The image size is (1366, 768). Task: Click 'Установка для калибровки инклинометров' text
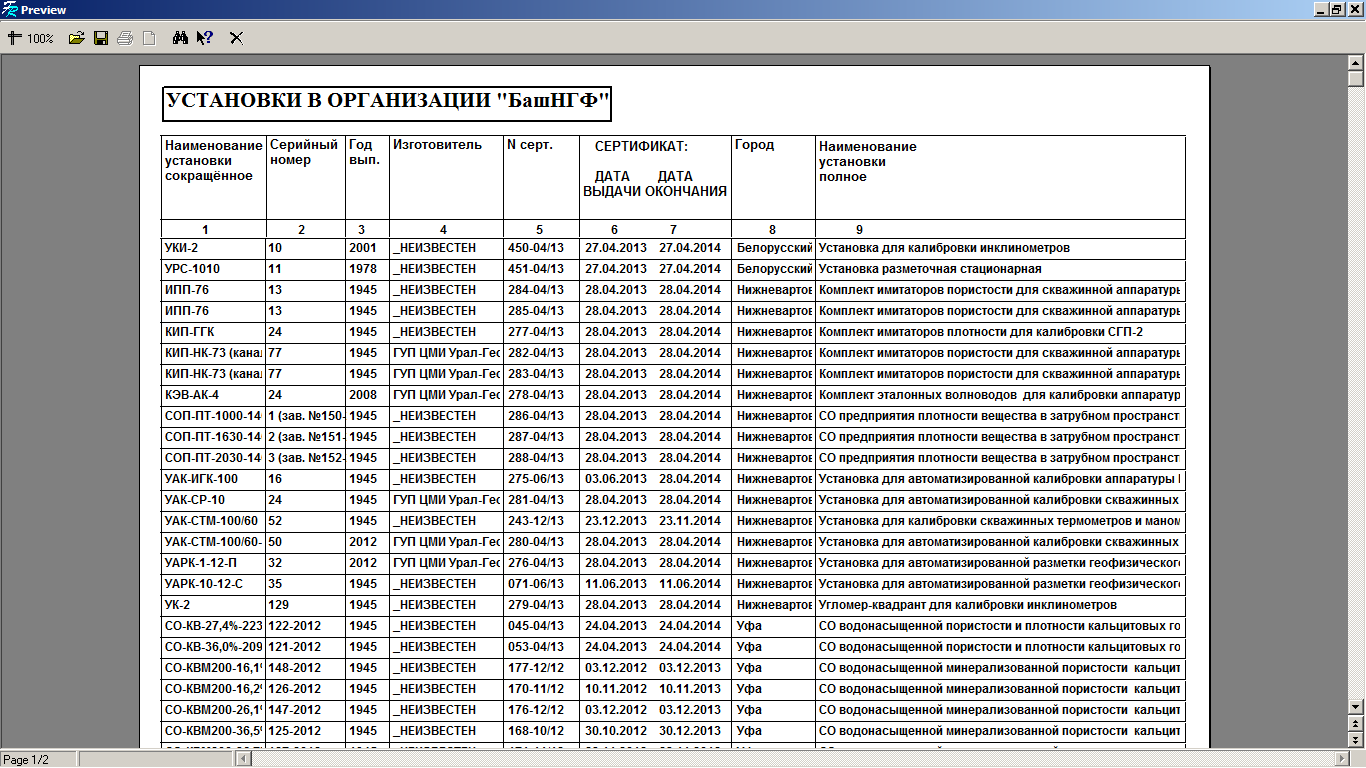(x=944, y=248)
